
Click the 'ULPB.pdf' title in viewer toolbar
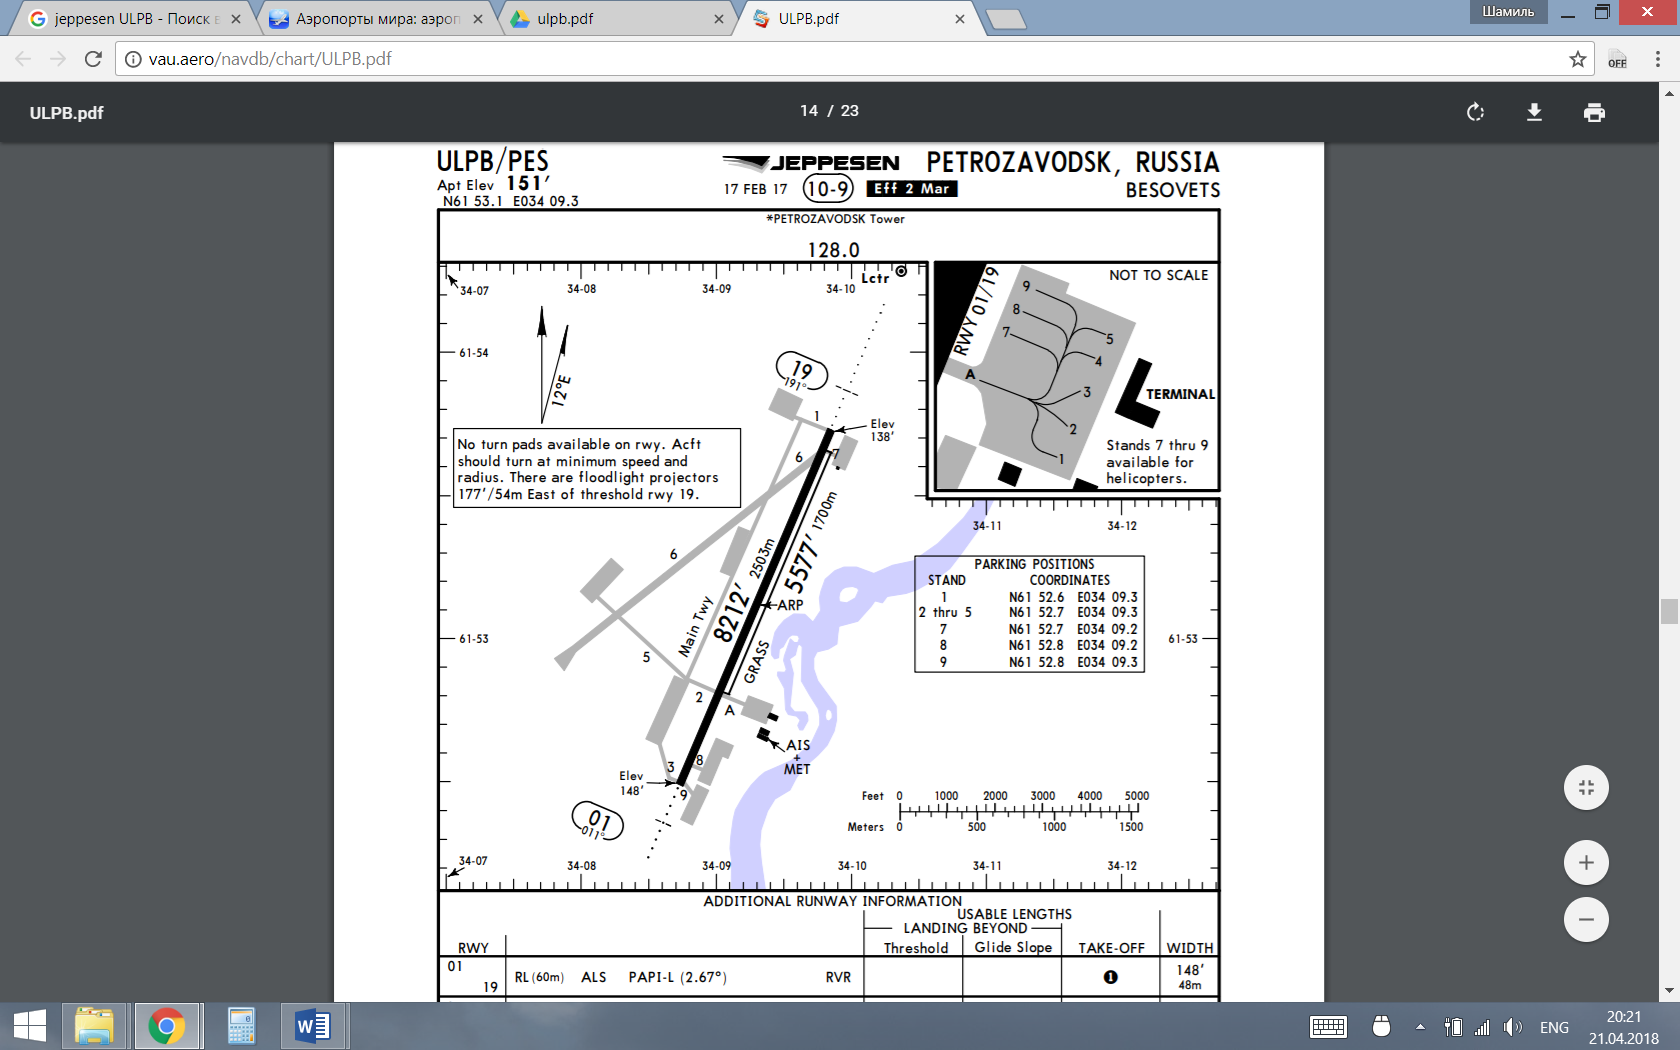tap(66, 113)
